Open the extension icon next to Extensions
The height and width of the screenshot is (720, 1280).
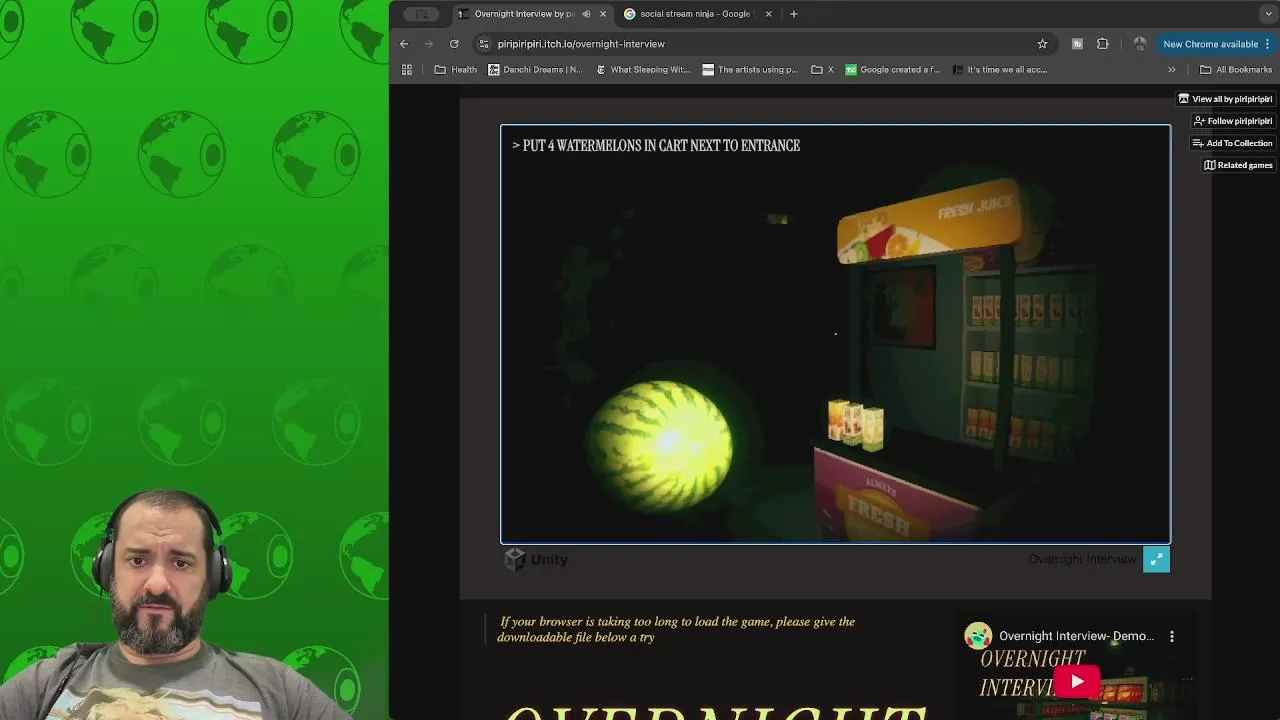point(1077,44)
